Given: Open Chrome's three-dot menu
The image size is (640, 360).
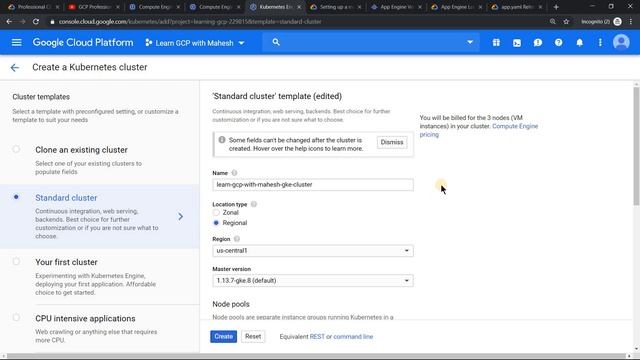Looking at the screenshot, I should coord(631,22).
